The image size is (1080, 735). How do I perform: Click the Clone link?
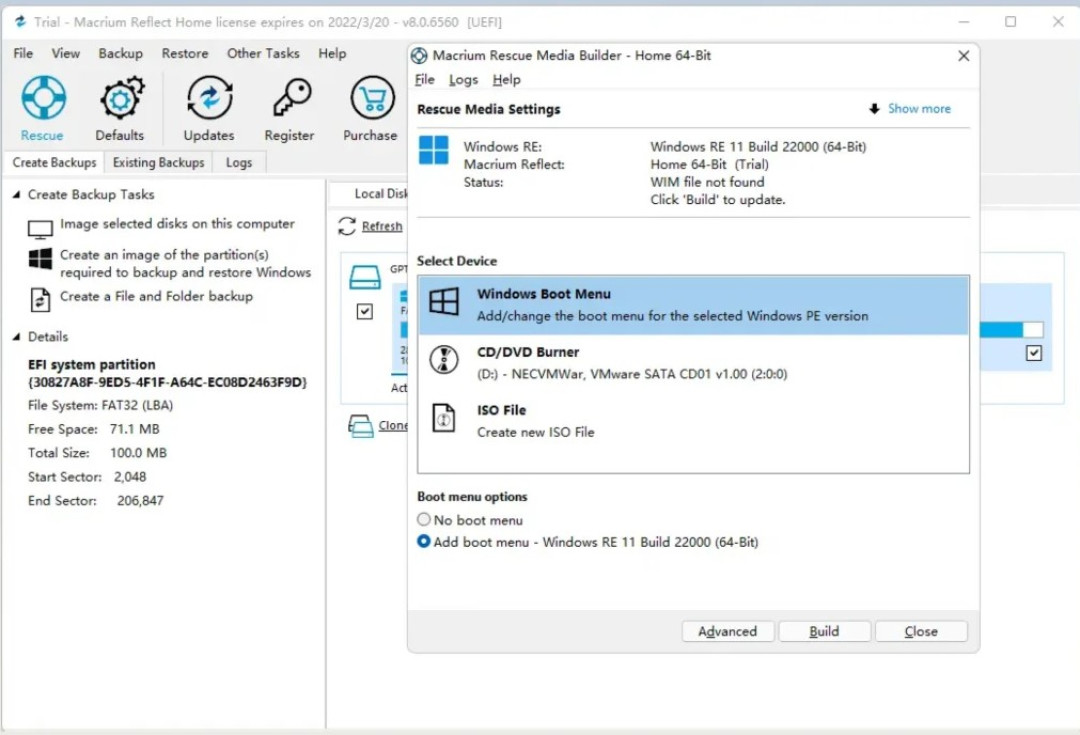tap(393, 426)
